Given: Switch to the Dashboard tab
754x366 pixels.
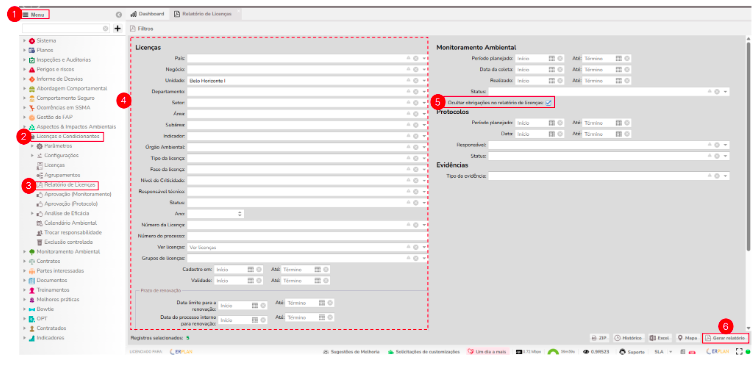Looking at the screenshot, I should pyautogui.click(x=148, y=14).
